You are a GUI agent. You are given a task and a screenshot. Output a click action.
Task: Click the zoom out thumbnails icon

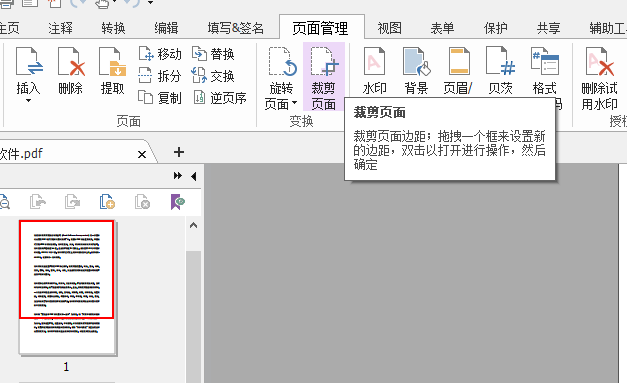pos(4,202)
